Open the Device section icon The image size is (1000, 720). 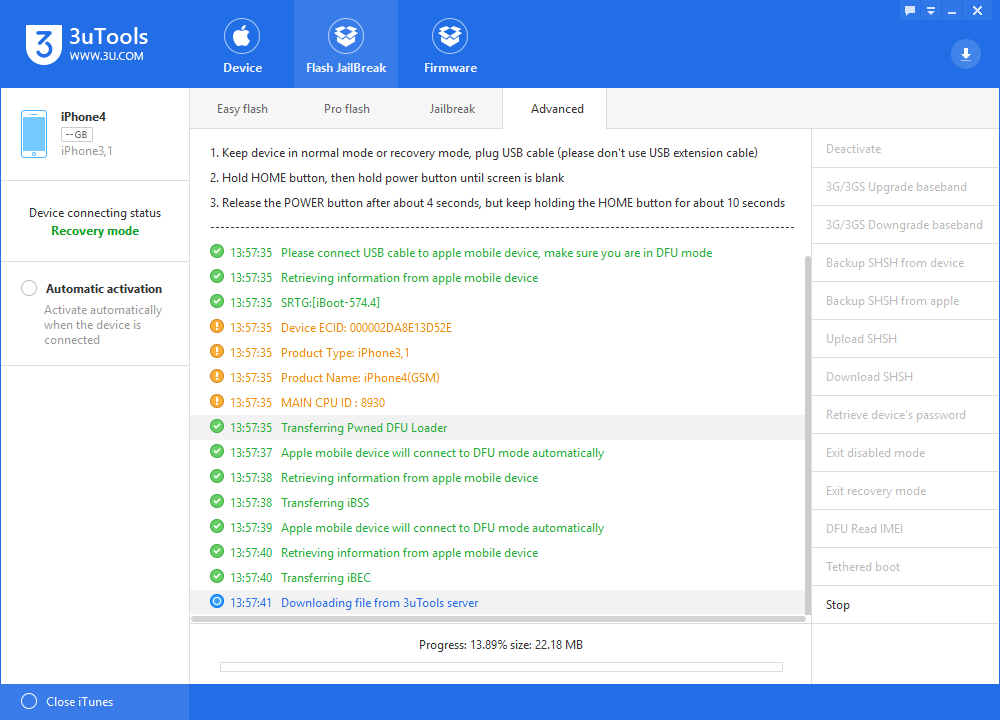coord(242,37)
